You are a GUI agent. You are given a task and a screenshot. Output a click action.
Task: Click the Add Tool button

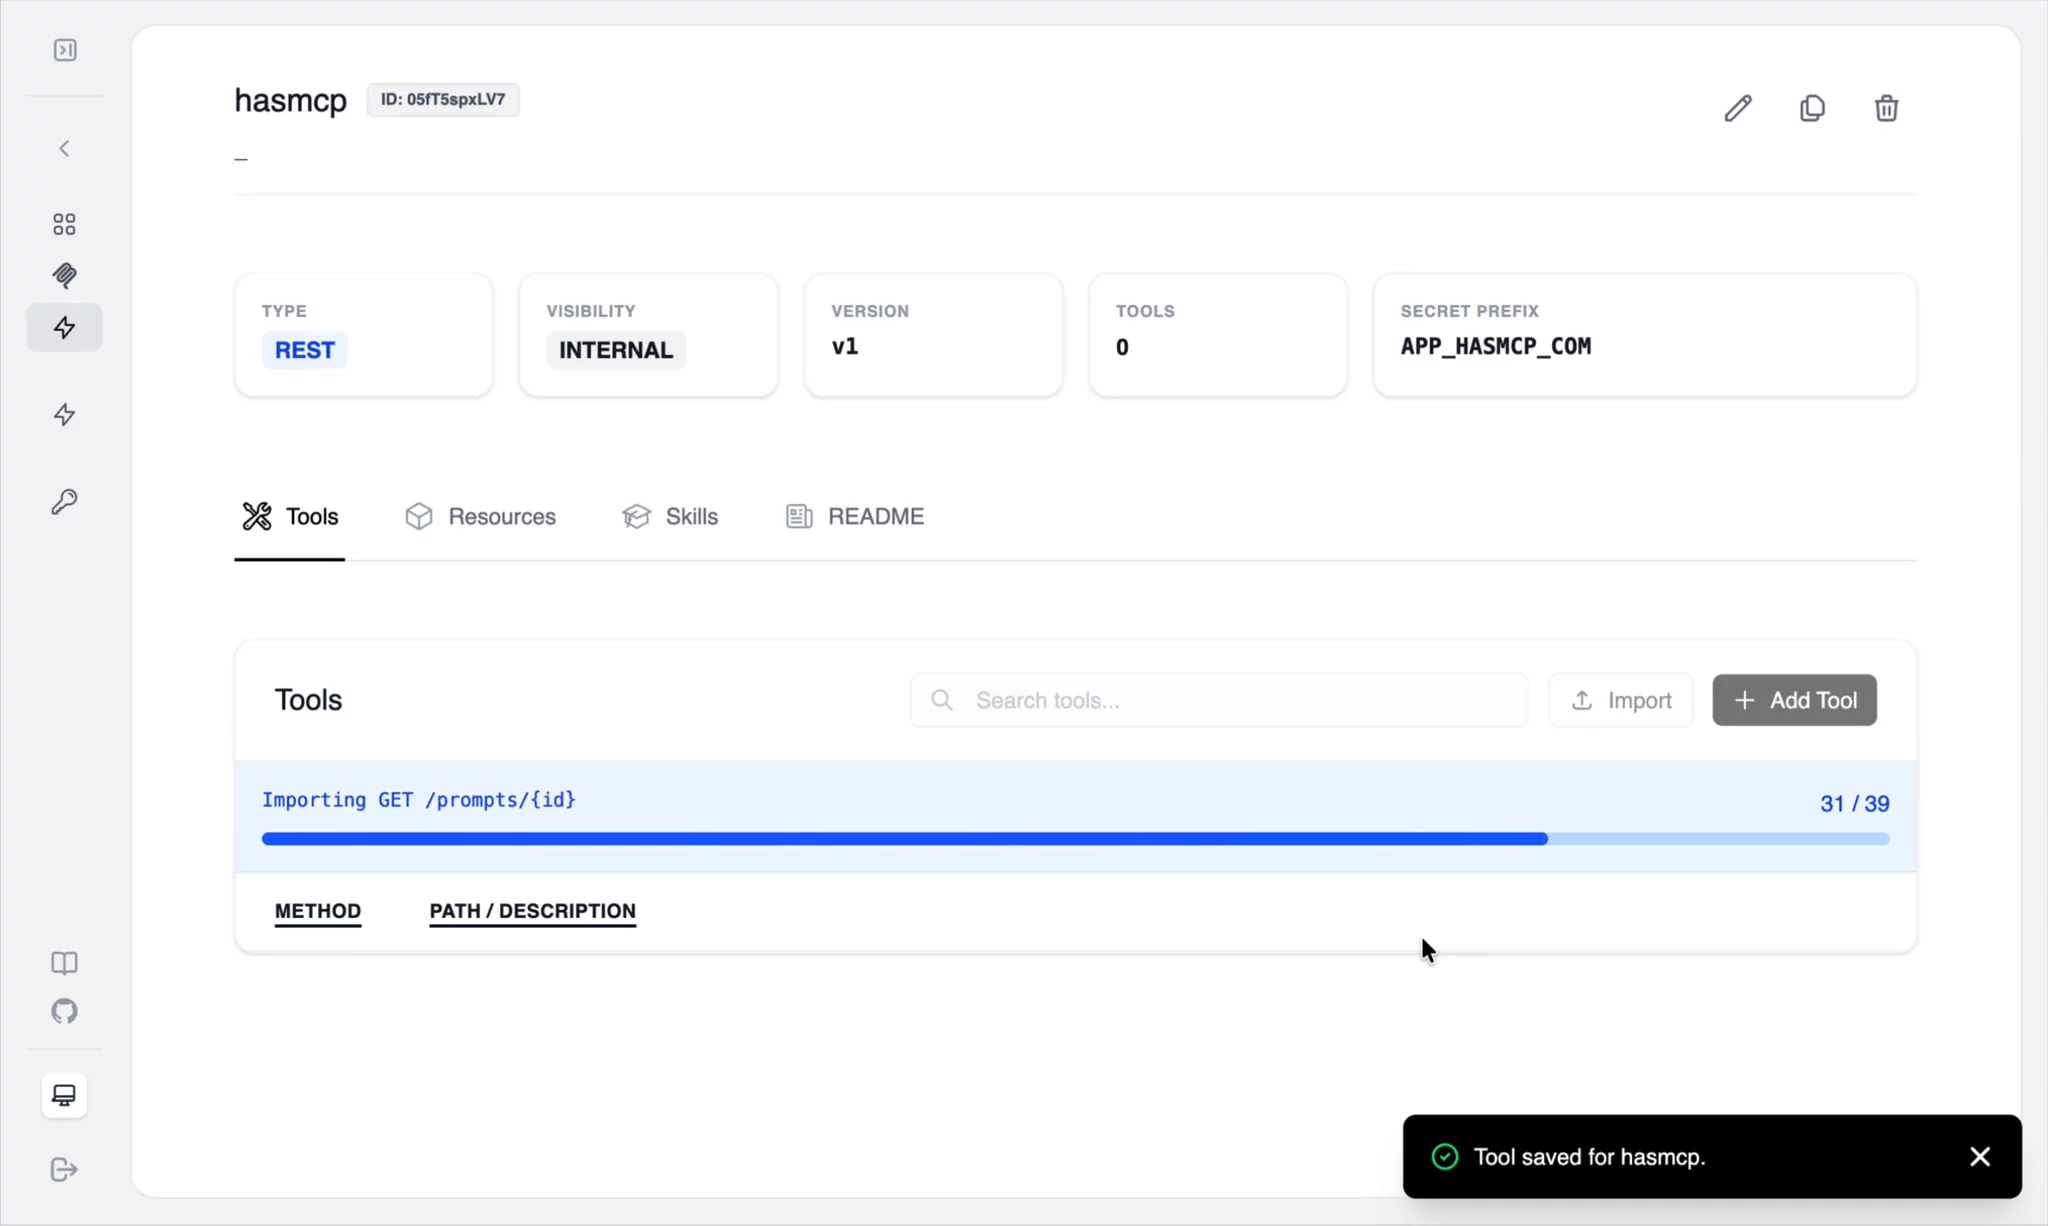1794,700
